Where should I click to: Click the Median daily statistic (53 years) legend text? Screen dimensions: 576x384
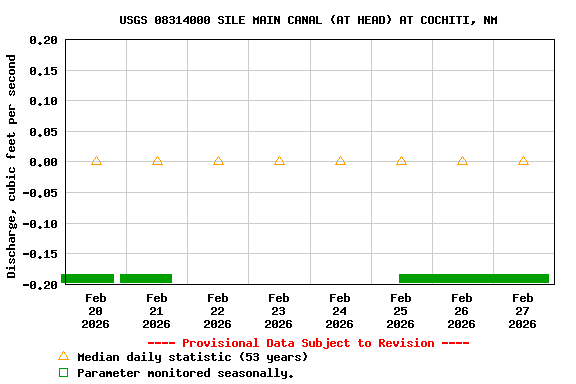pyautogui.click(x=192, y=357)
